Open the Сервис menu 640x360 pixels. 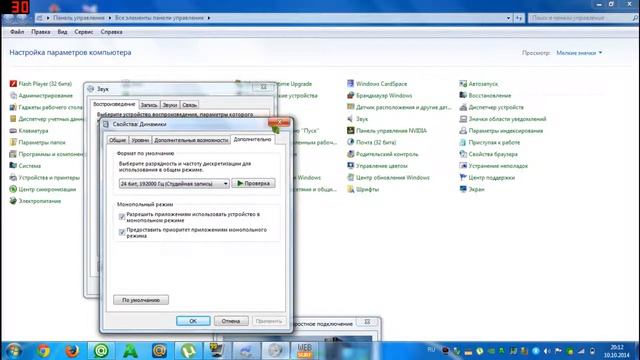(84, 32)
